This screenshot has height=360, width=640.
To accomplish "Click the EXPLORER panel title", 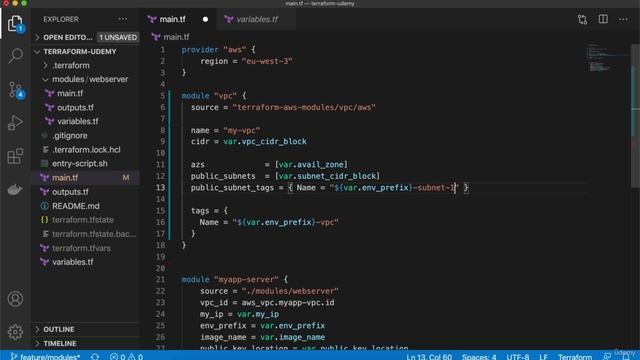I will 61,19.
